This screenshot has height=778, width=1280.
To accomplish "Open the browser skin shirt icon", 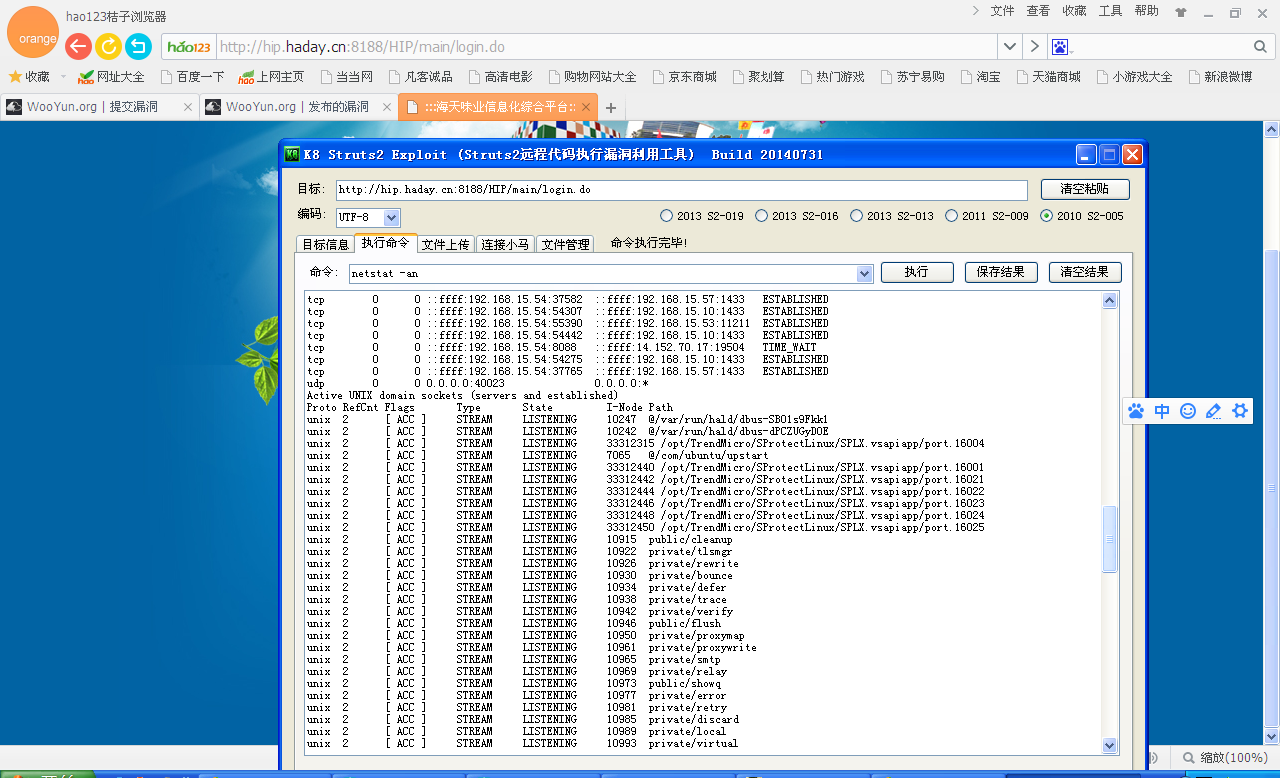I will pos(1181,13).
